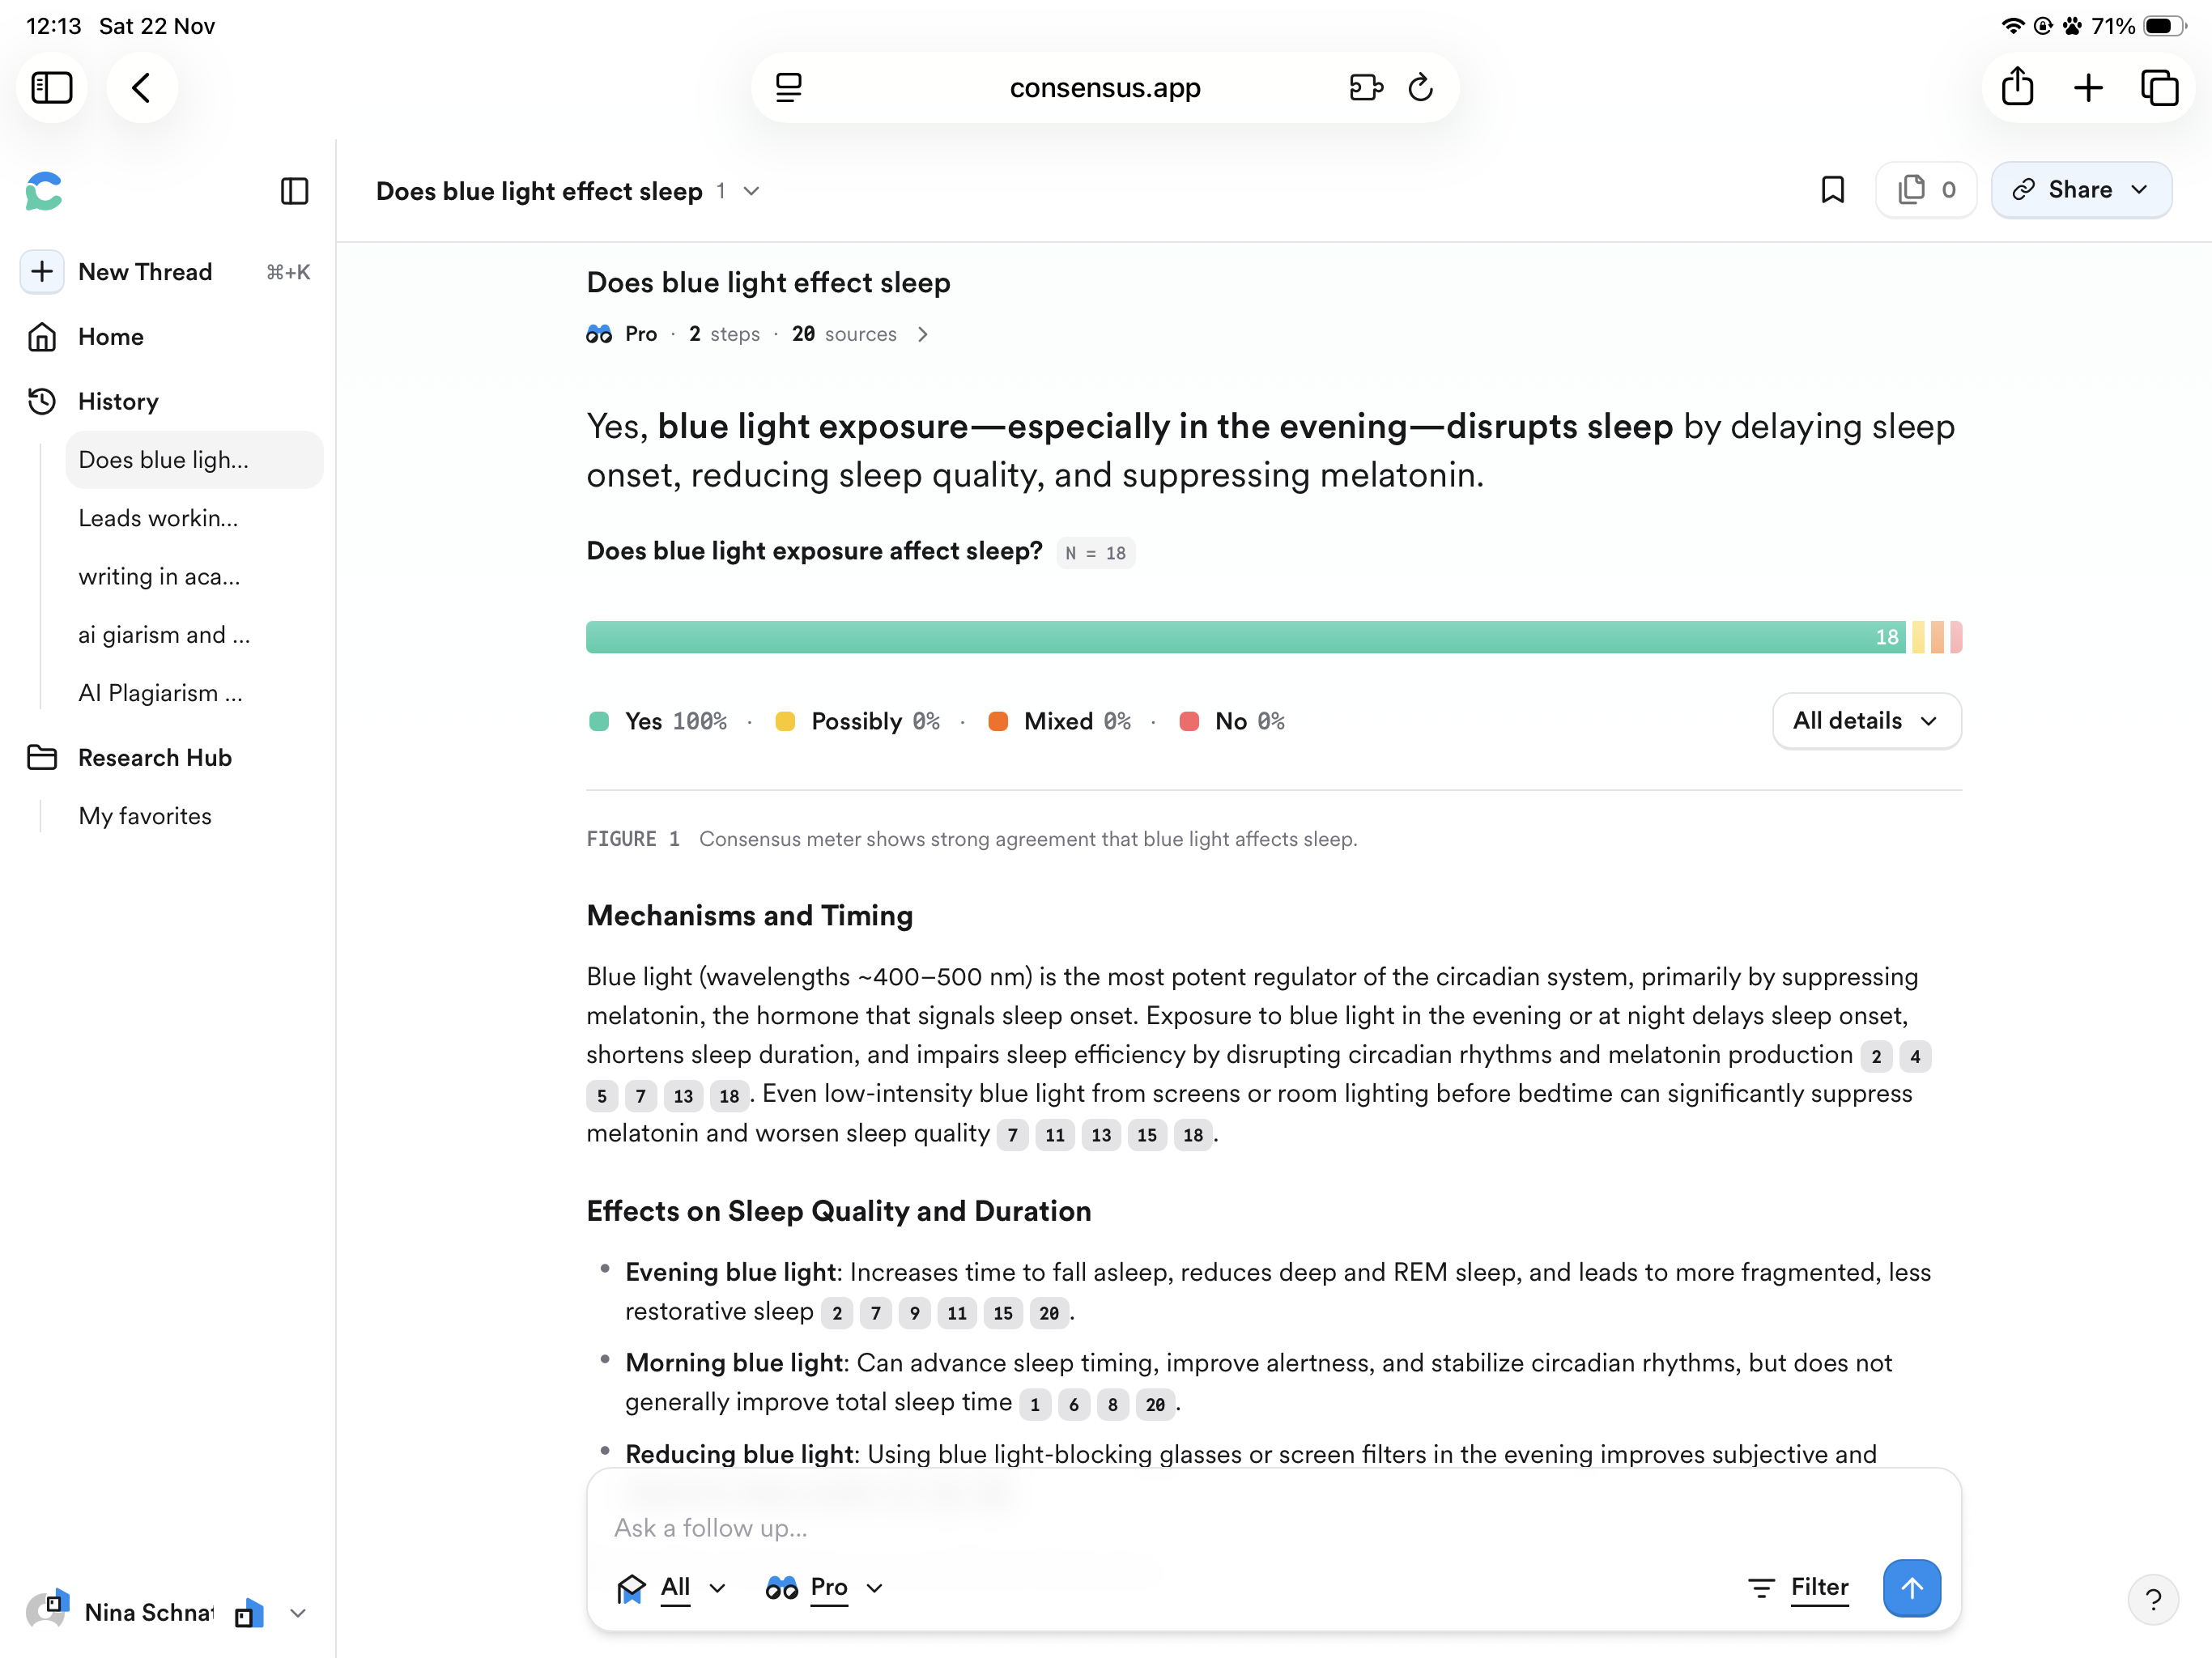2212x1658 pixels.
Task: Open the Safari tab overview icon
Action: (x=2159, y=88)
